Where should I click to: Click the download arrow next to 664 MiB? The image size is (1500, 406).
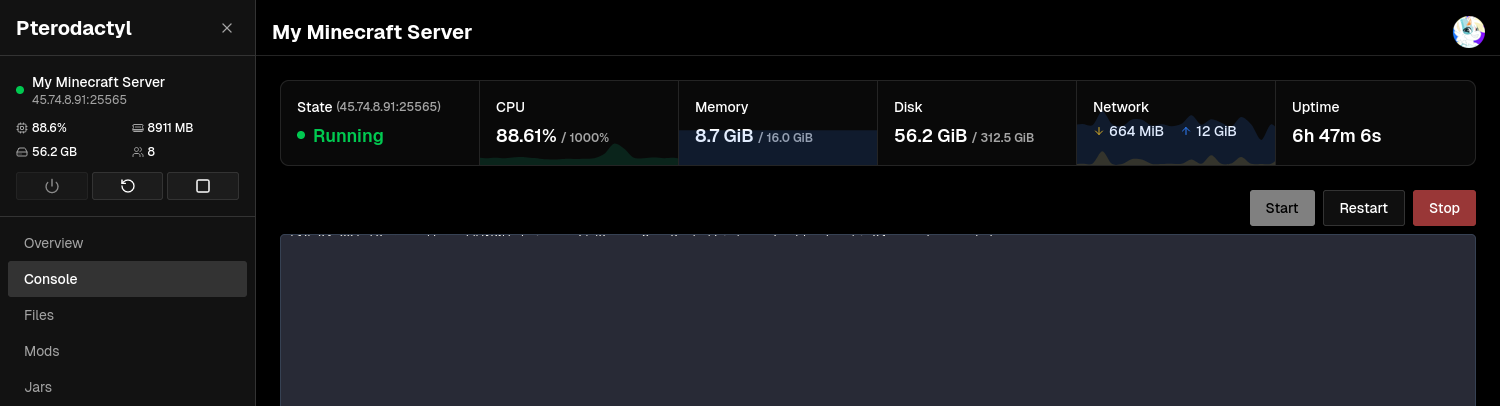pos(1098,131)
